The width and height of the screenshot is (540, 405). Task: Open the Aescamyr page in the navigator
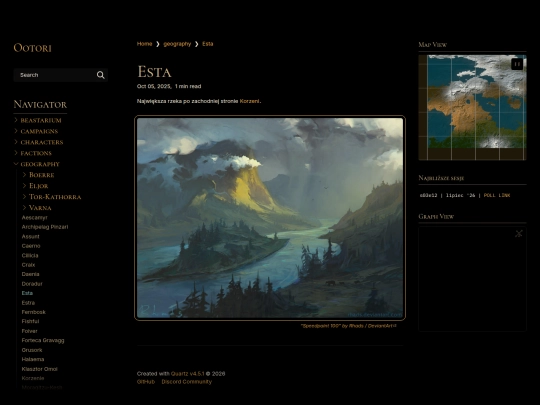34,218
